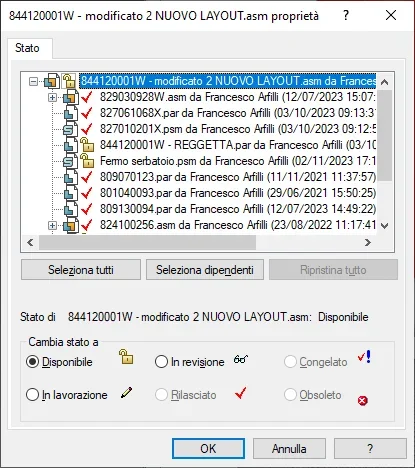
Task: Select the Rilasciato radio button
Action: [x=161, y=395]
